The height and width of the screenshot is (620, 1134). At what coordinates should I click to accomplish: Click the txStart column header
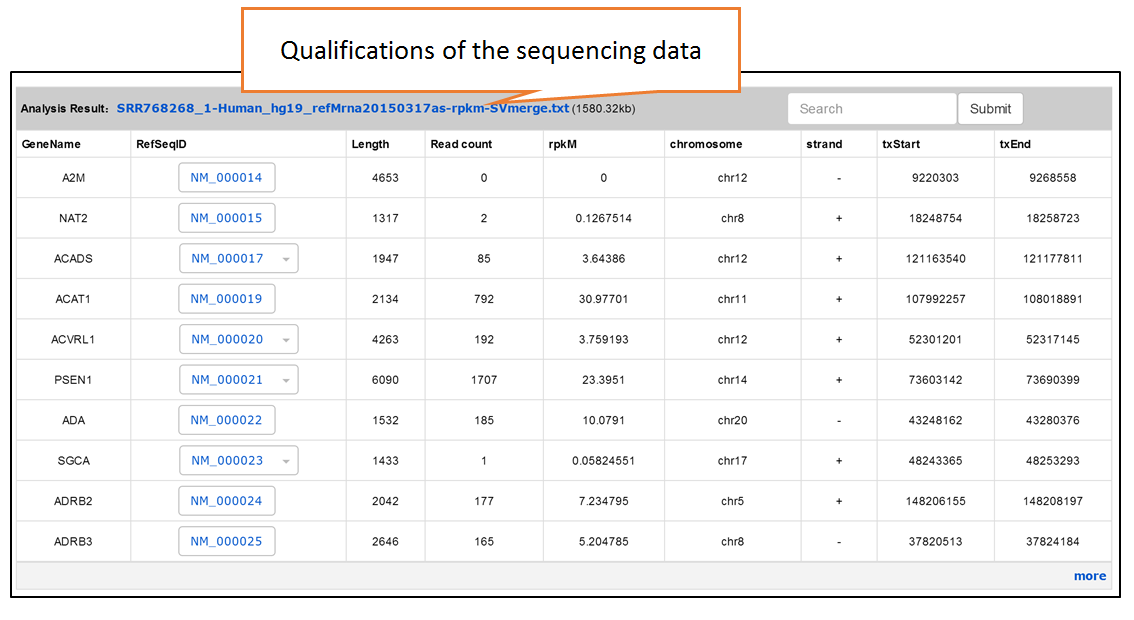coord(901,144)
